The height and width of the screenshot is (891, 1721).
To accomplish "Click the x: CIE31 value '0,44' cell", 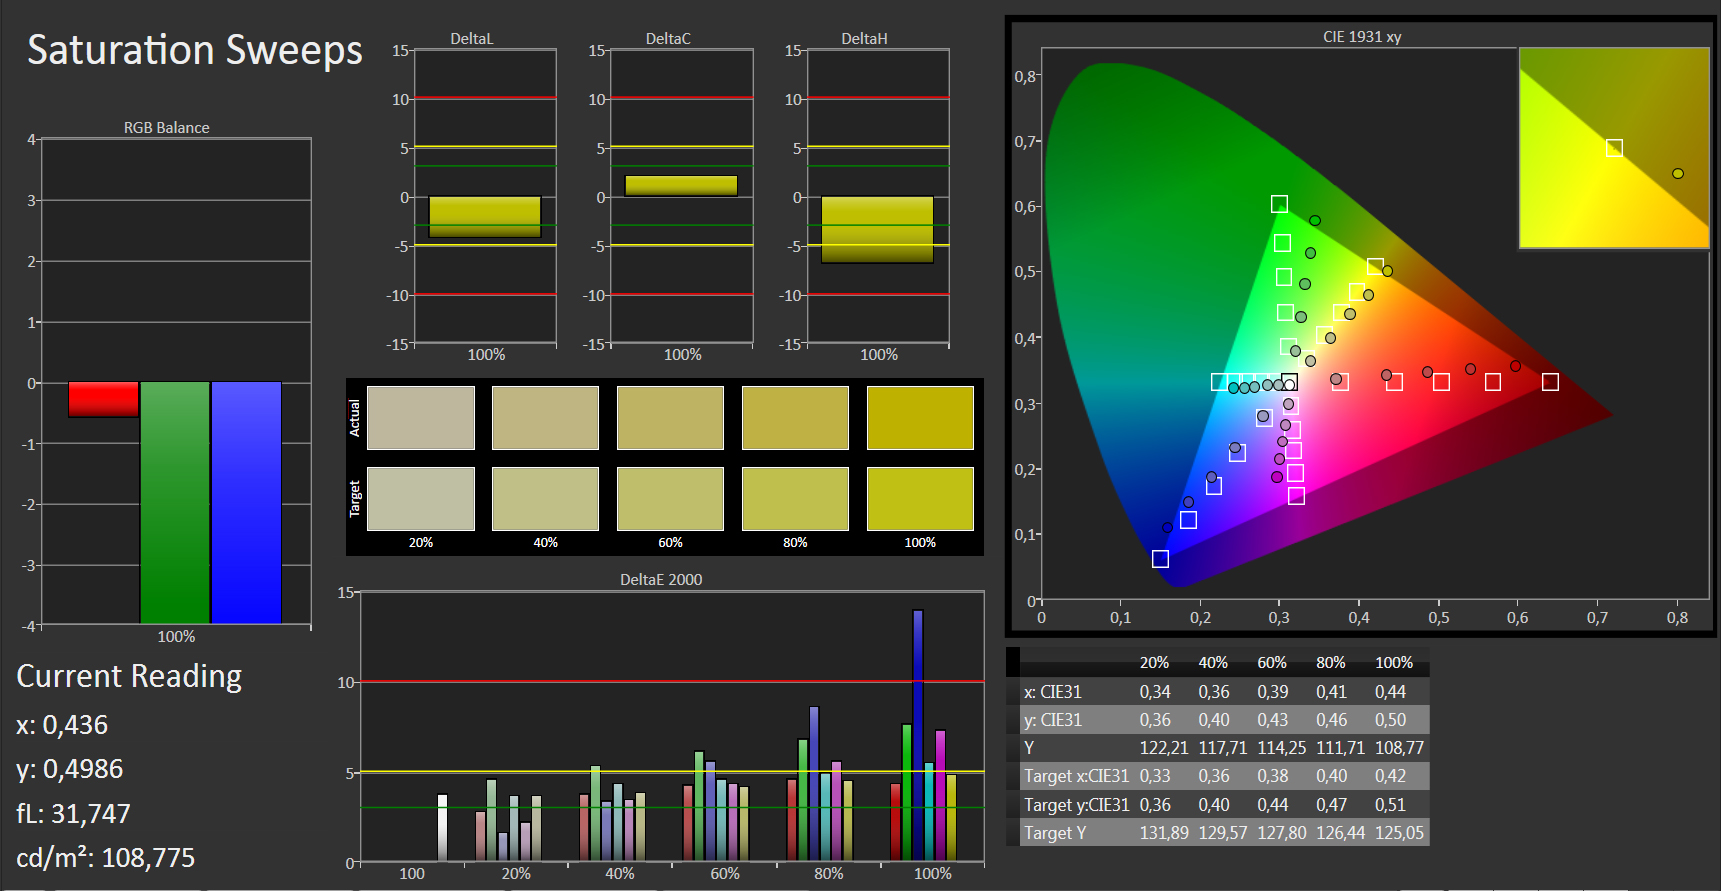I will (1390, 692).
